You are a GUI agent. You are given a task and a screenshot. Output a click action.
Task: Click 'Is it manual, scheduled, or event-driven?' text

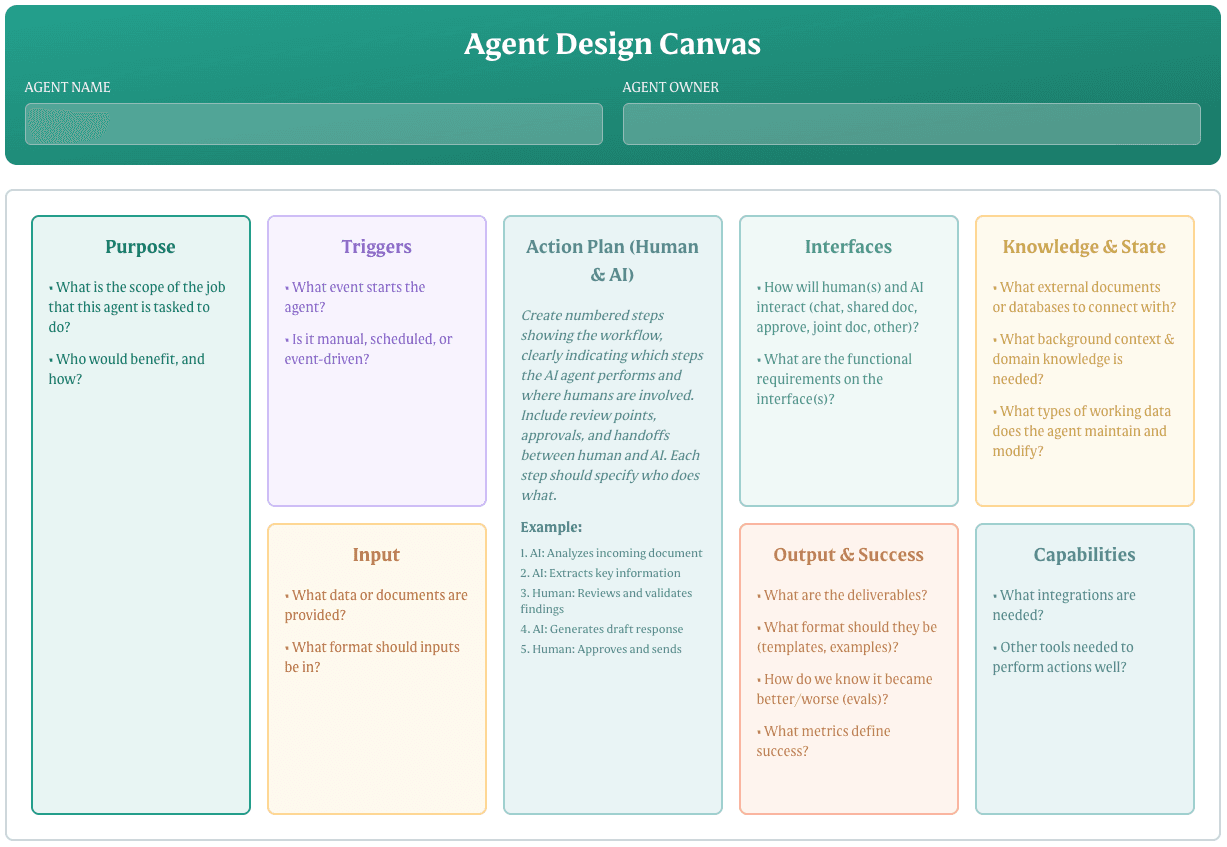click(368, 349)
